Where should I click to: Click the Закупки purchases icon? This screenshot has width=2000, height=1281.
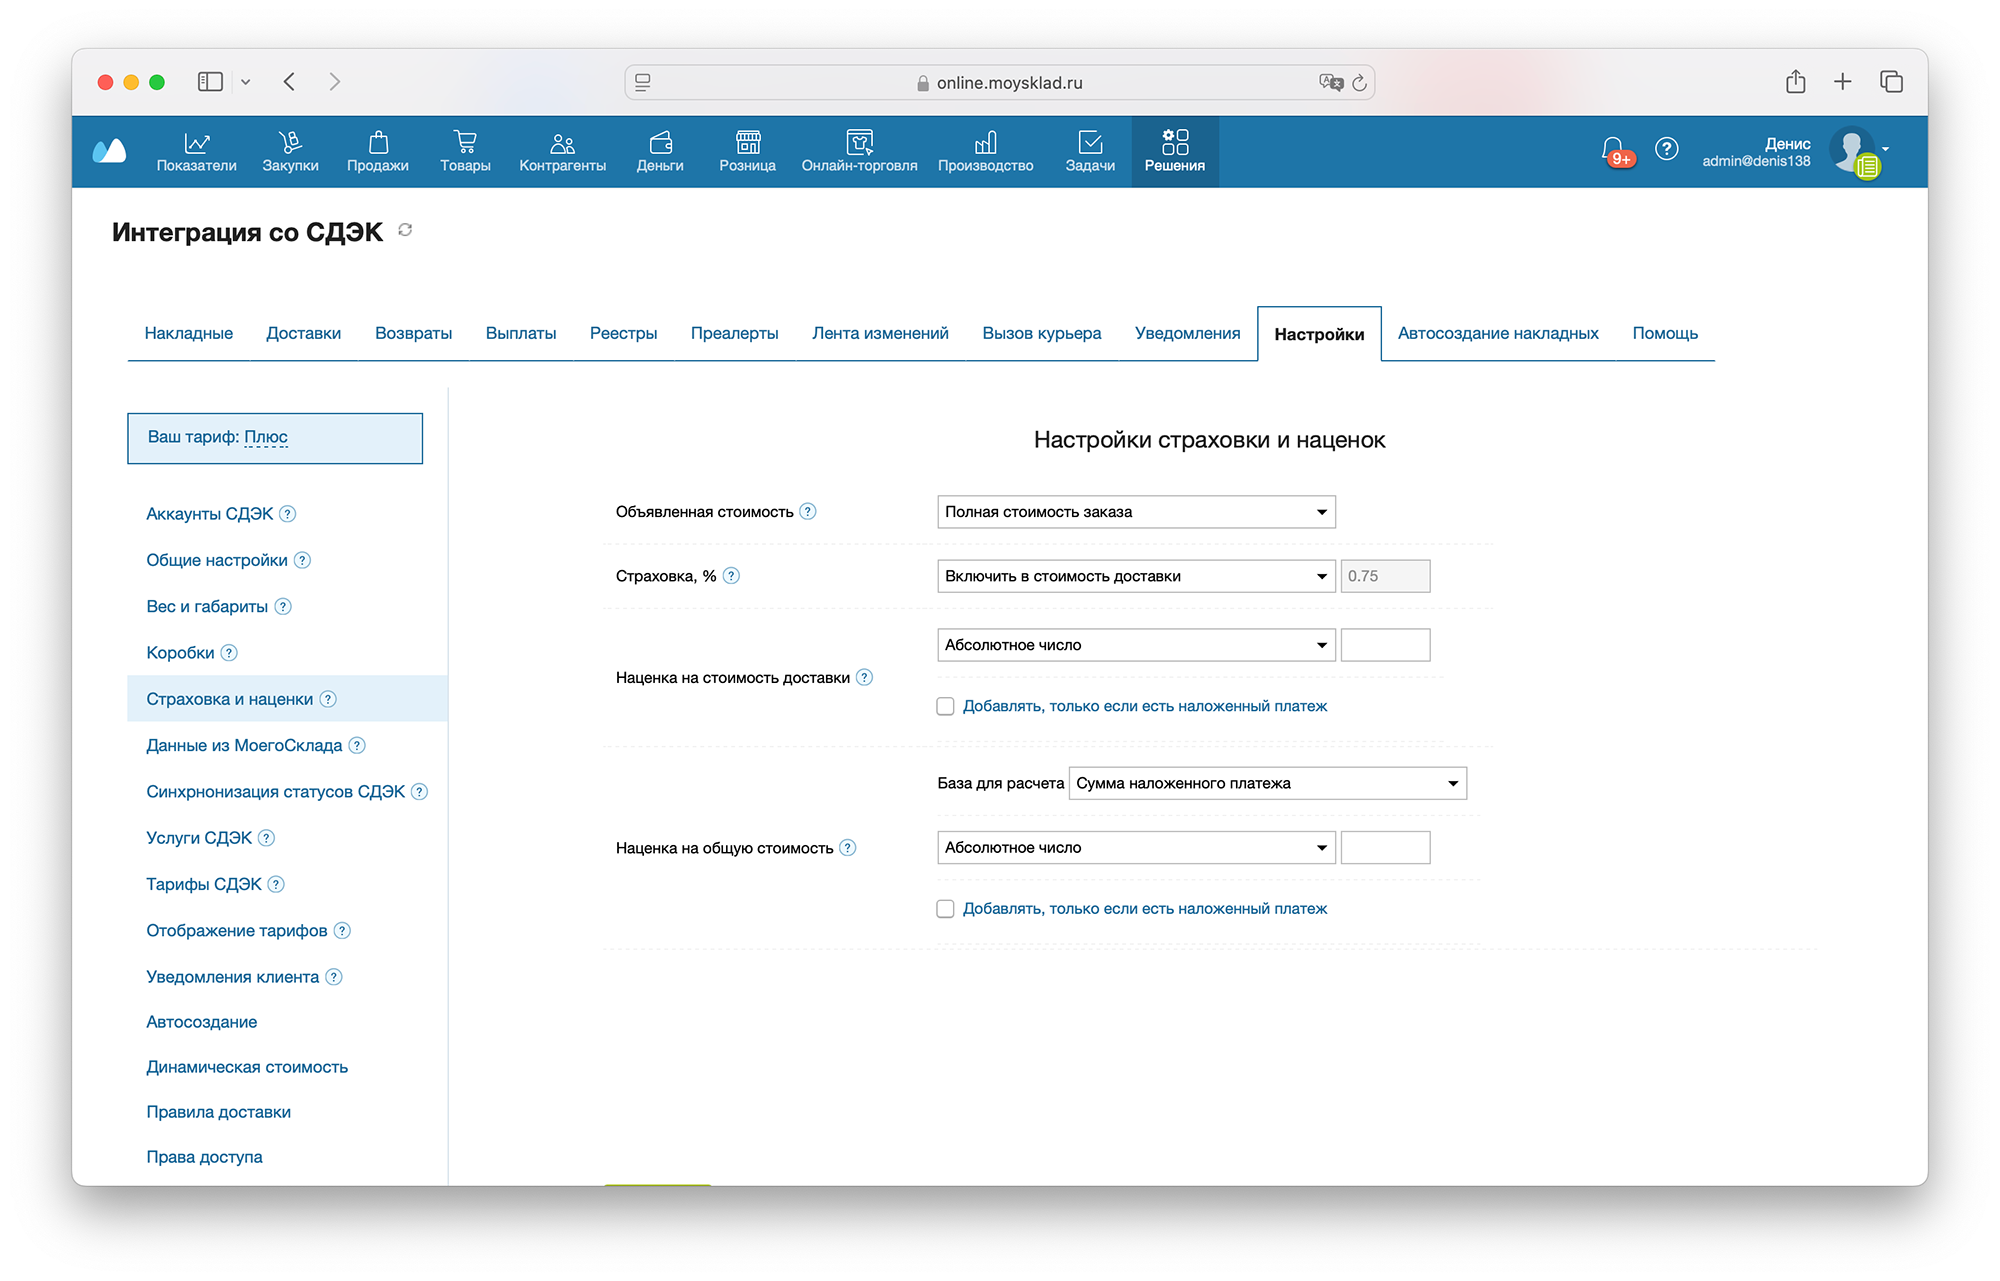290,142
